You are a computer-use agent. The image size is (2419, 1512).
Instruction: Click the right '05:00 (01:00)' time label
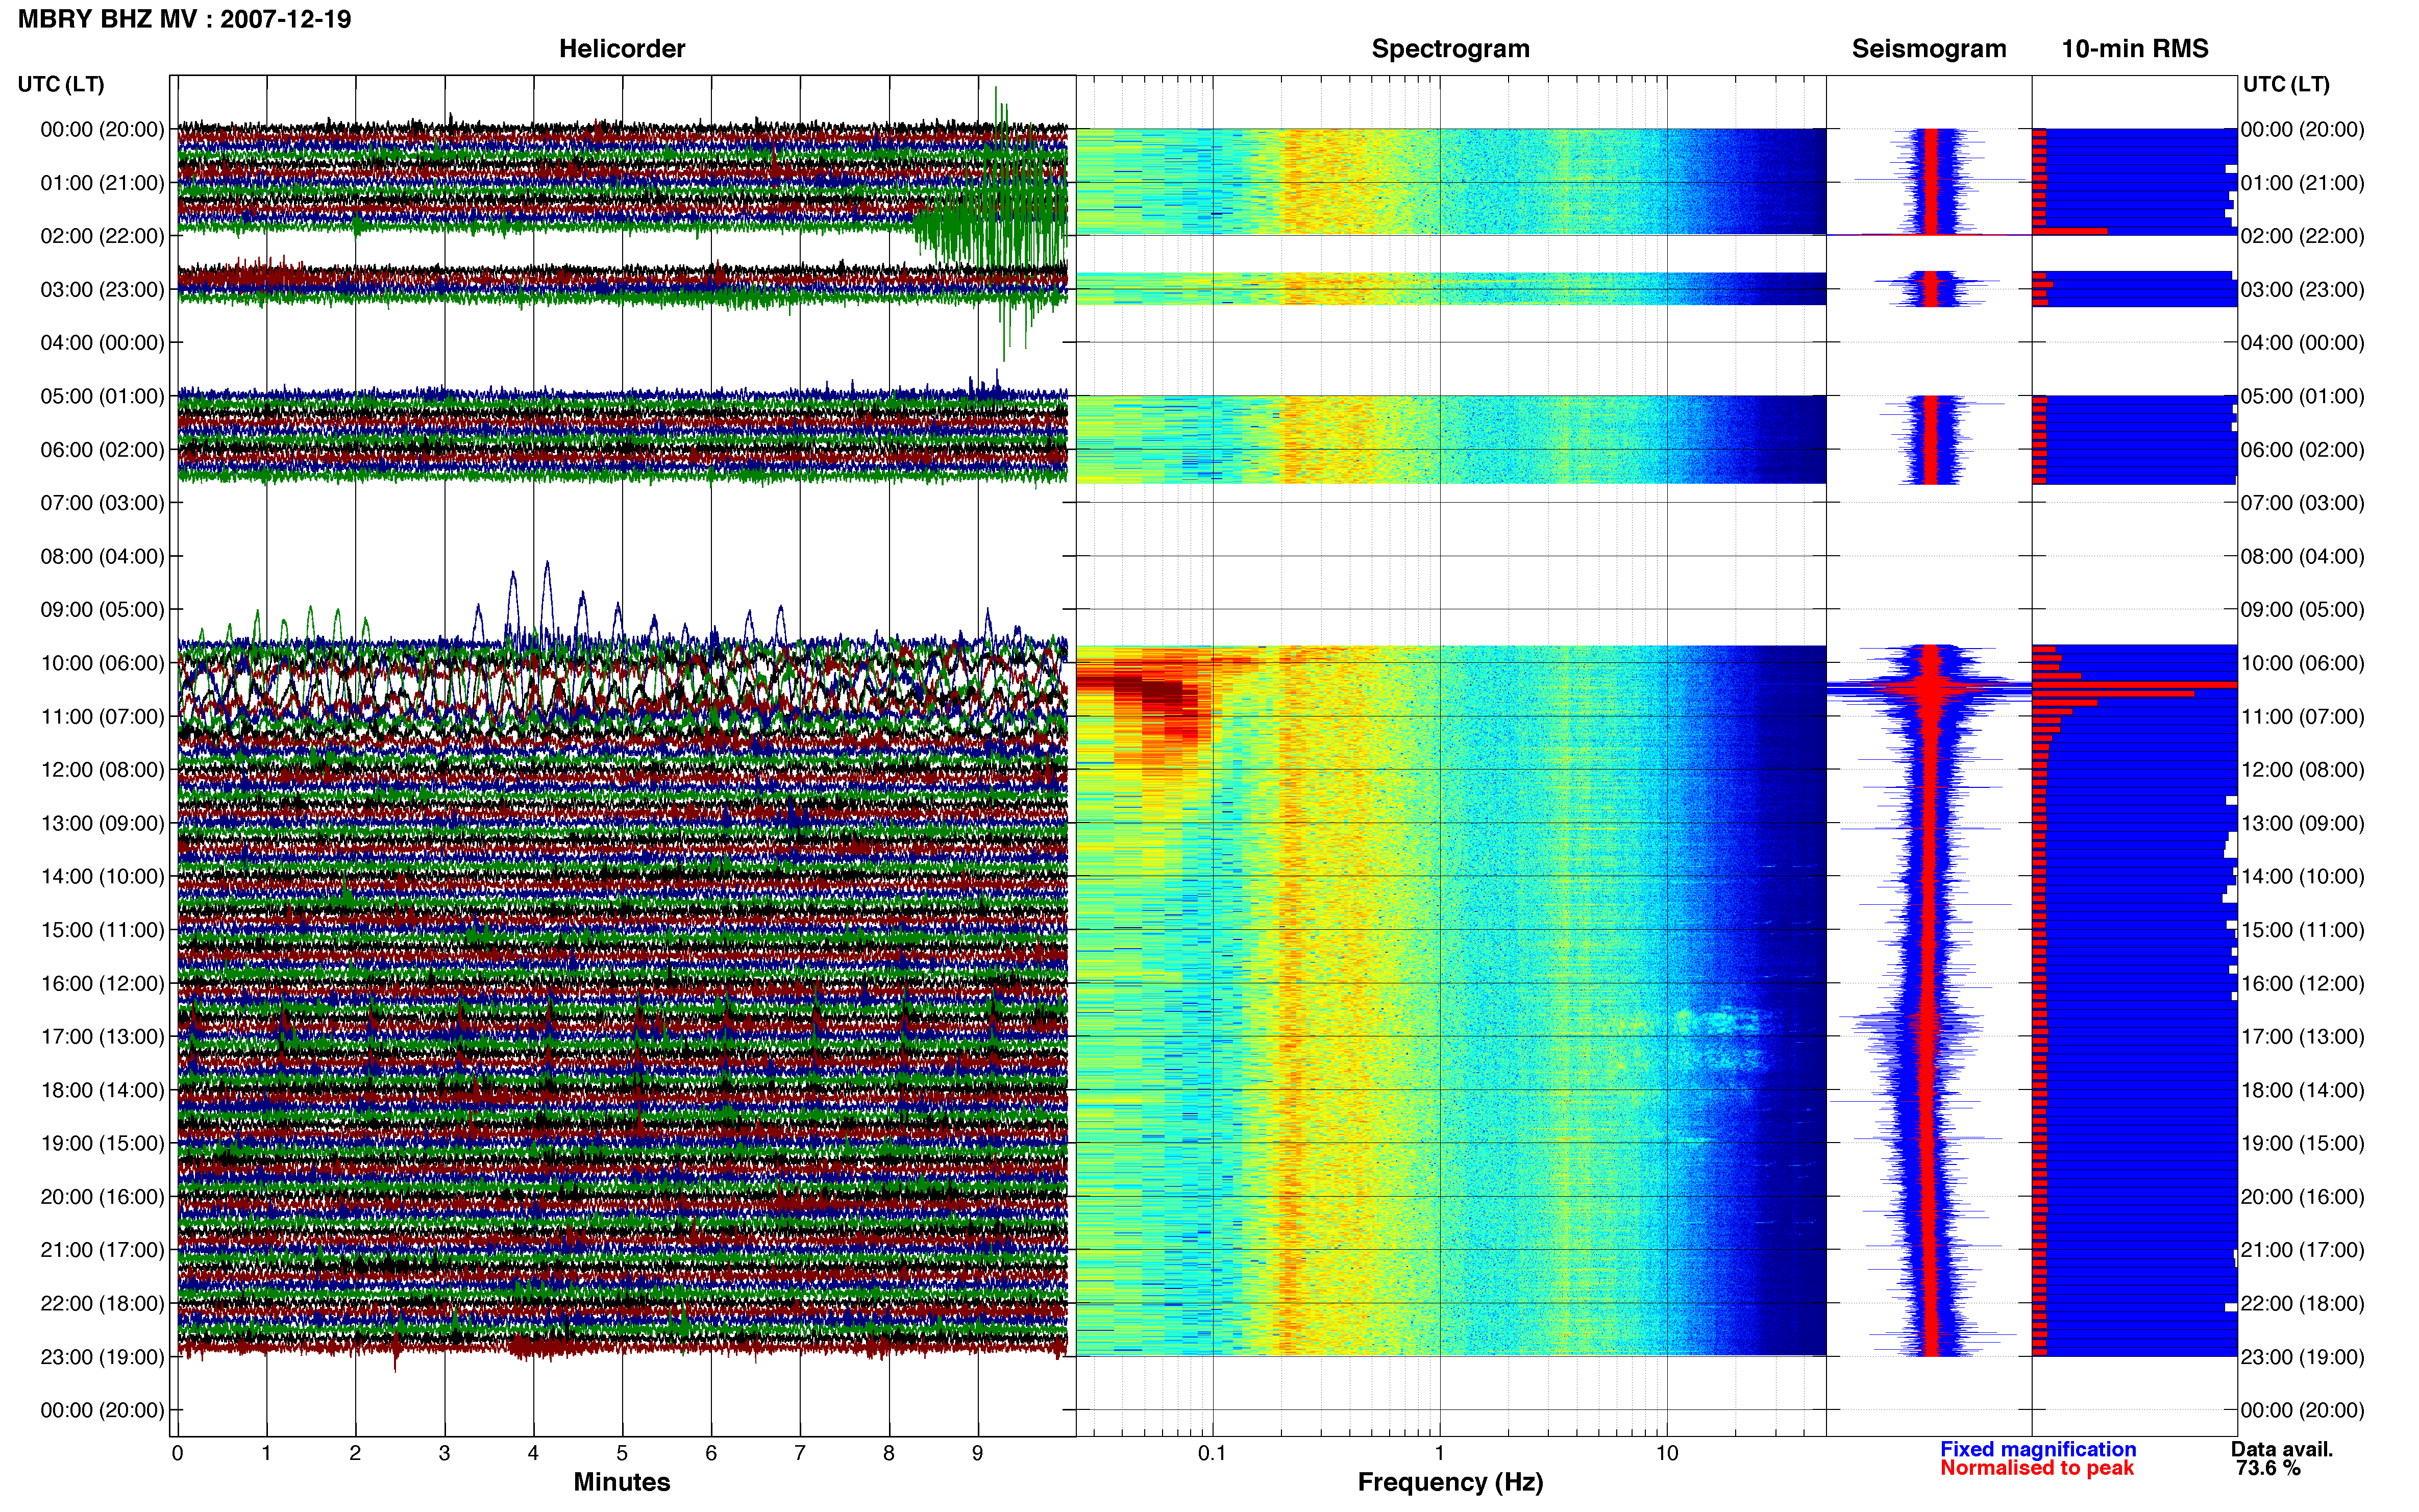click(x=2303, y=396)
